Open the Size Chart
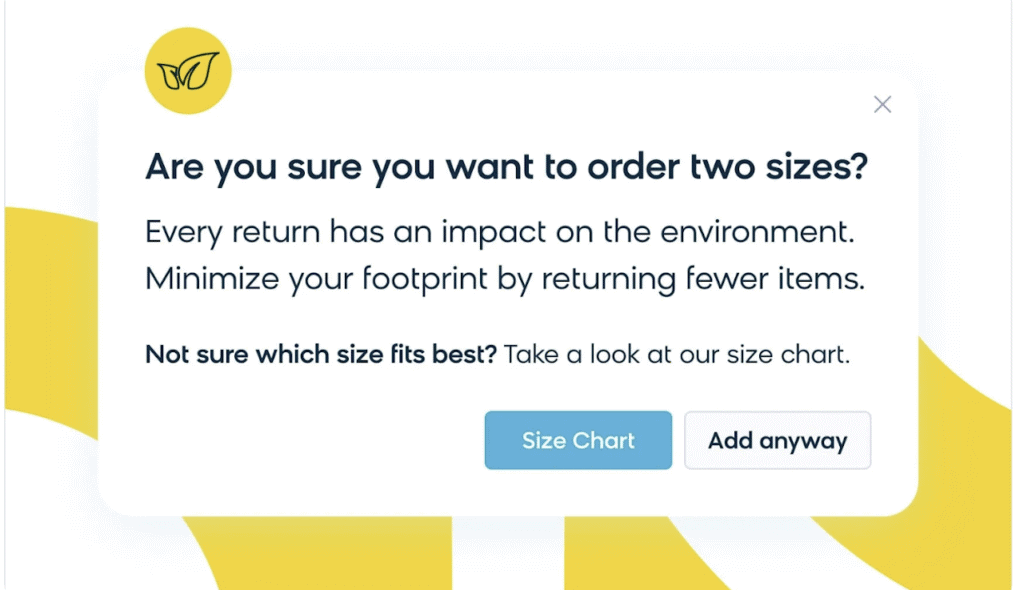The image size is (1024, 590). click(578, 440)
